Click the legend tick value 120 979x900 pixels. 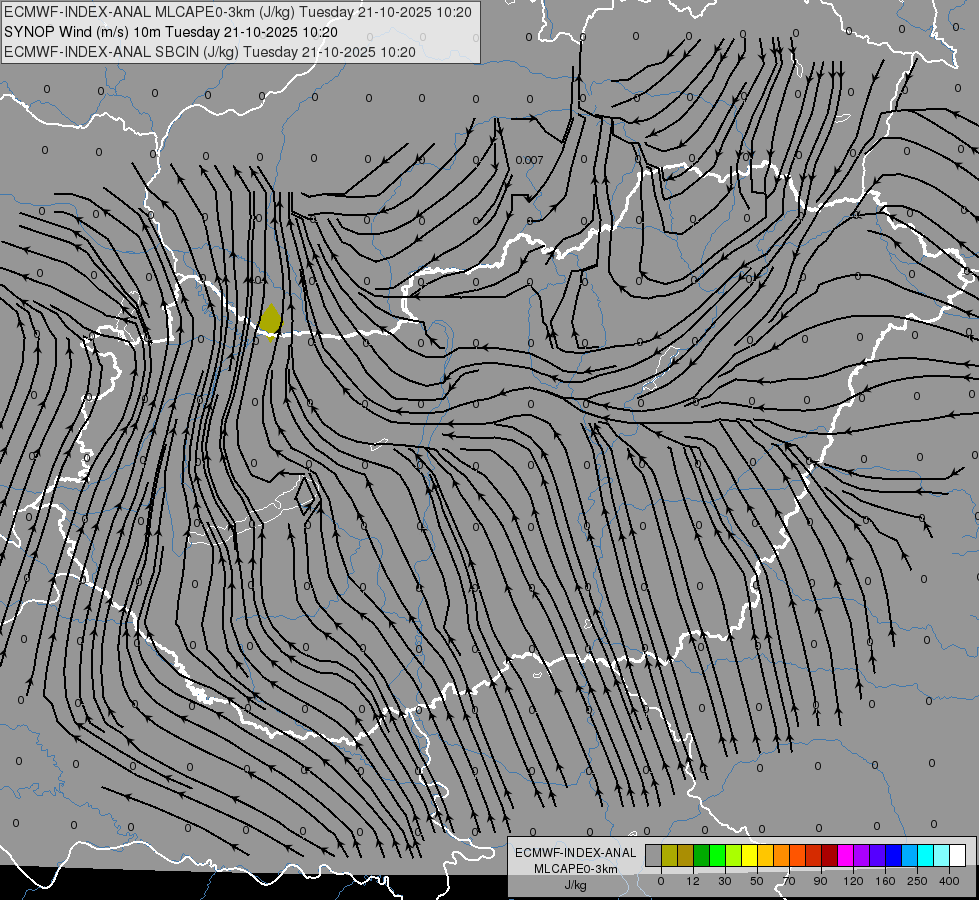tap(853, 881)
